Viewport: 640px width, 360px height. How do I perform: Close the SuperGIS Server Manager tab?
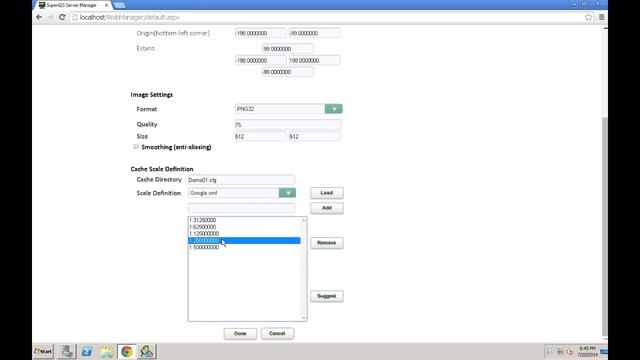coord(107,5)
